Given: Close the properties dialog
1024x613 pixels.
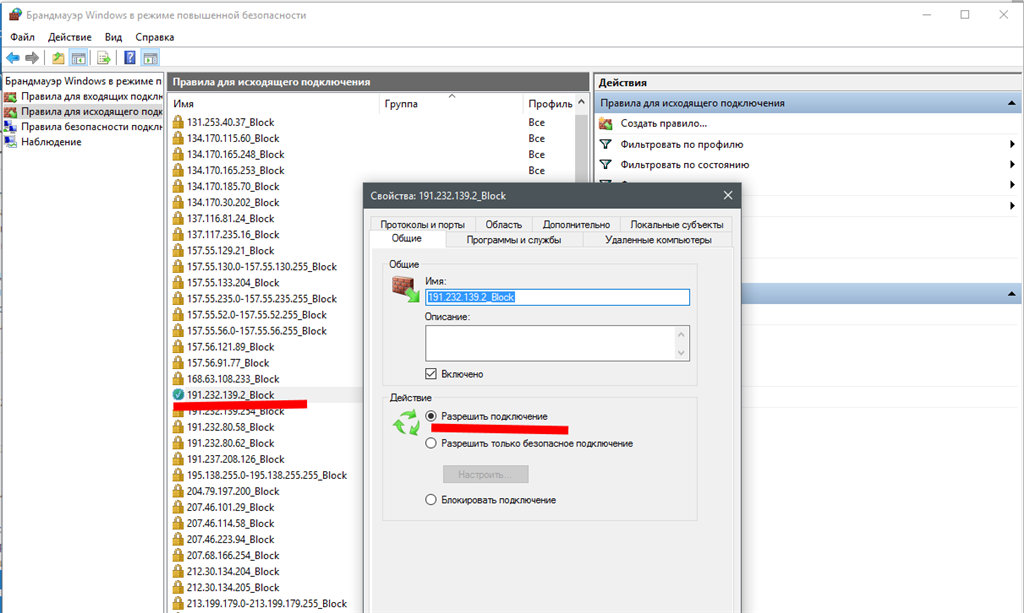Looking at the screenshot, I should click(728, 195).
